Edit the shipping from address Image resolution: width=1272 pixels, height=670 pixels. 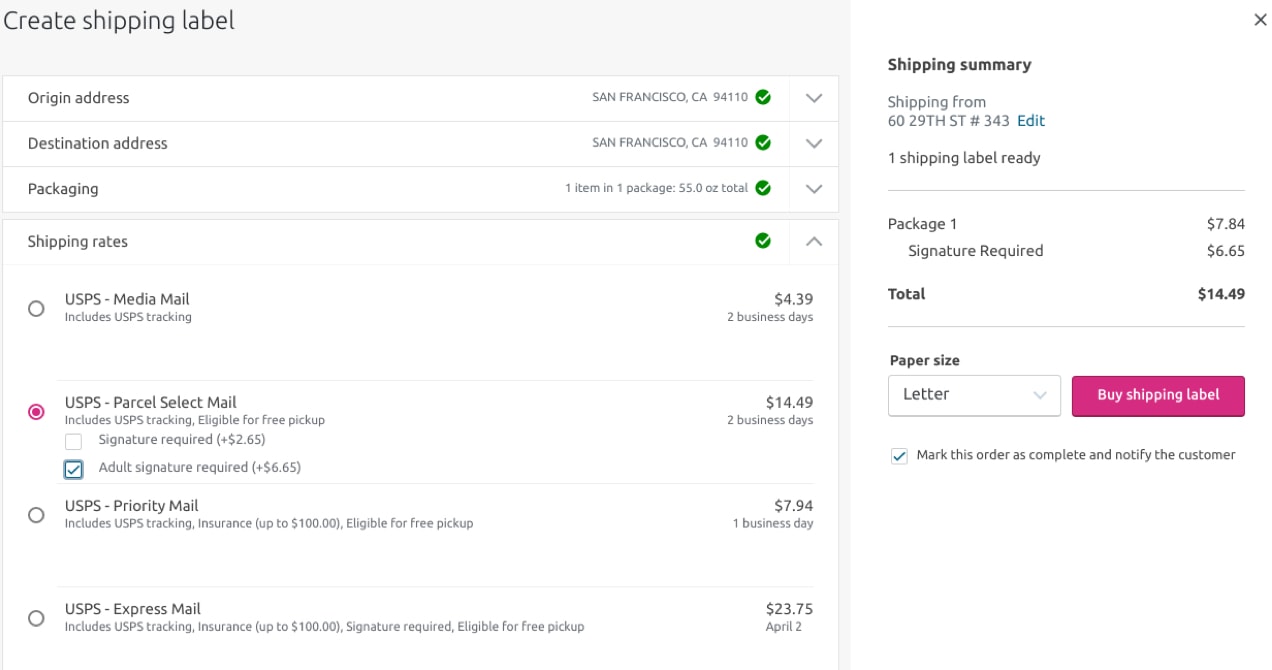tap(1031, 120)
